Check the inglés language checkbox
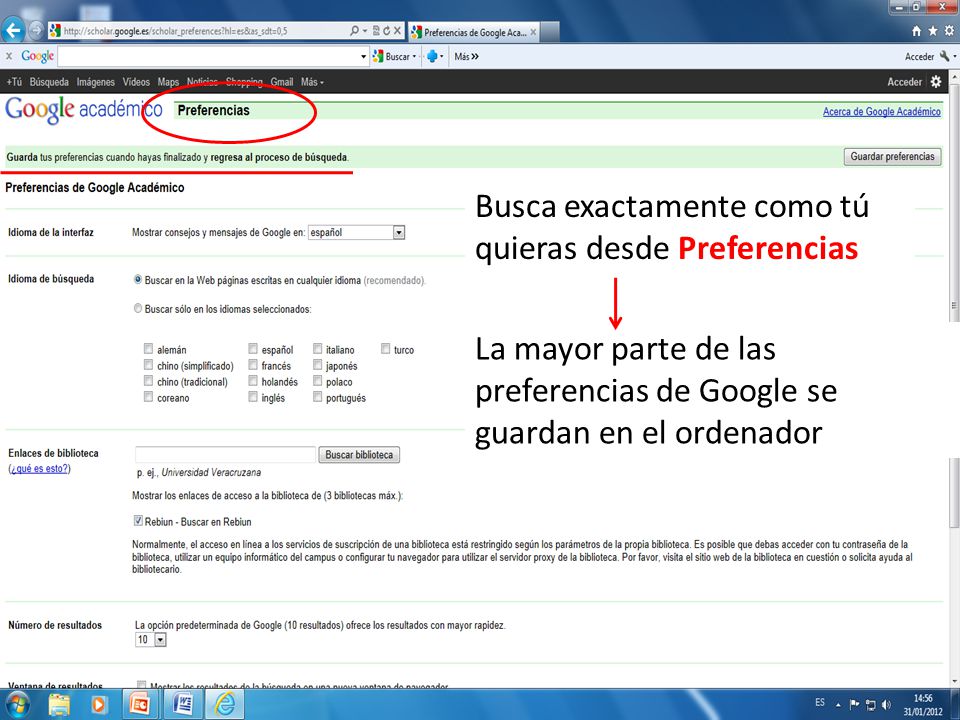 coord(253,397)
